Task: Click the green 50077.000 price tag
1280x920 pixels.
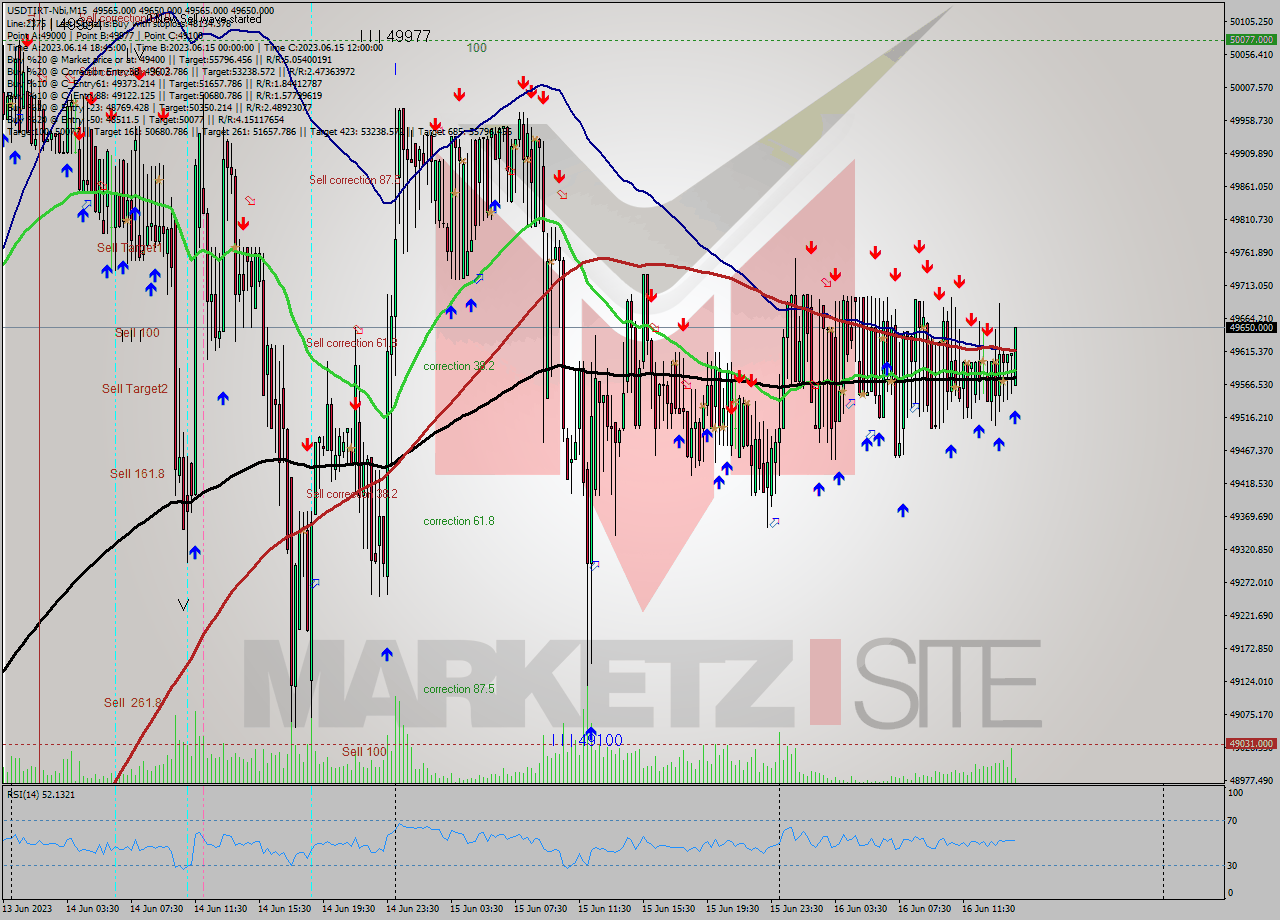Action: coord(1251,40)
